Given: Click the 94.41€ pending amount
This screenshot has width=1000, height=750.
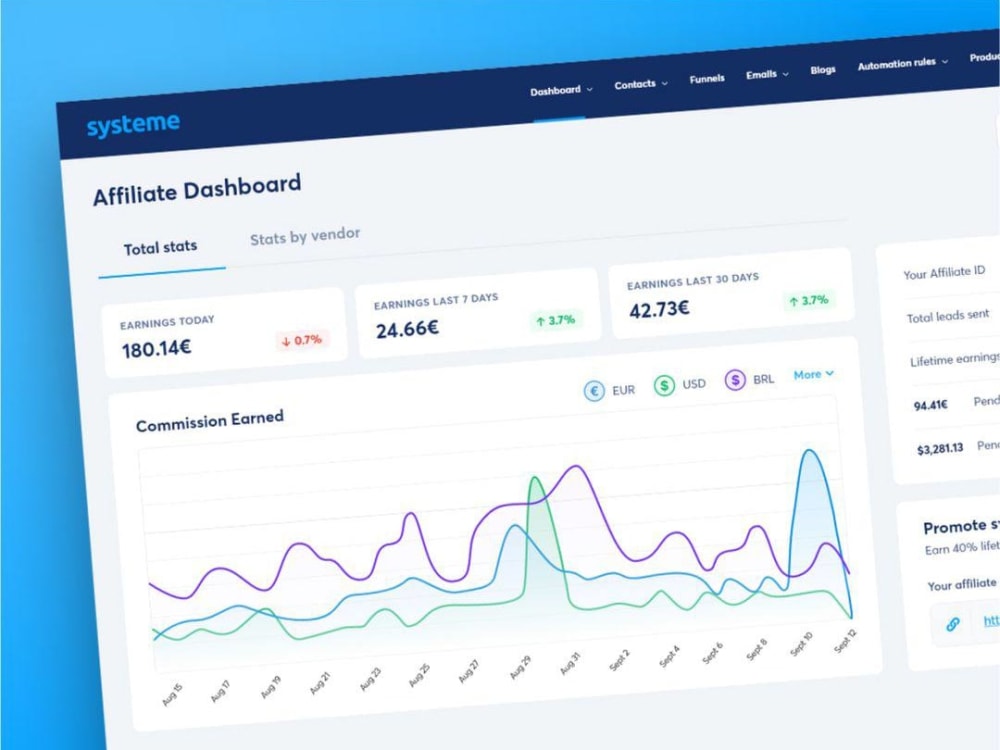Looking at the screenshot, I should [930, 406].
